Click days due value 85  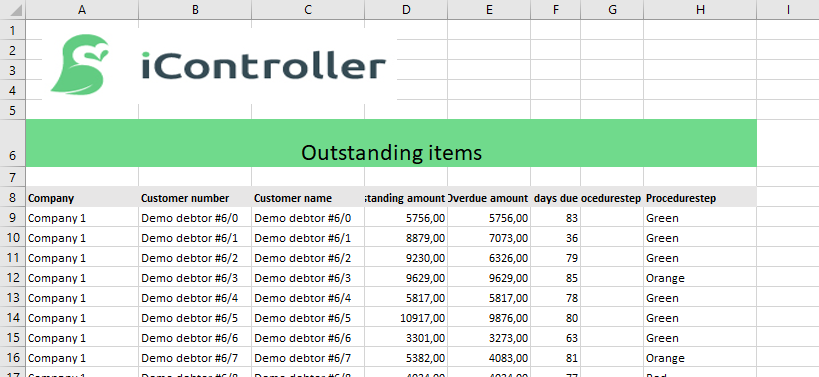click(x=555, y=277)
